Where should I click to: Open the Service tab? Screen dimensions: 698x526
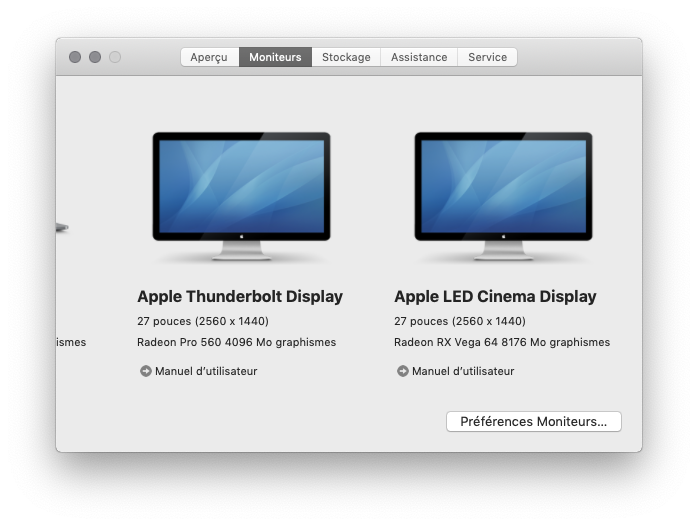point(487,57)
